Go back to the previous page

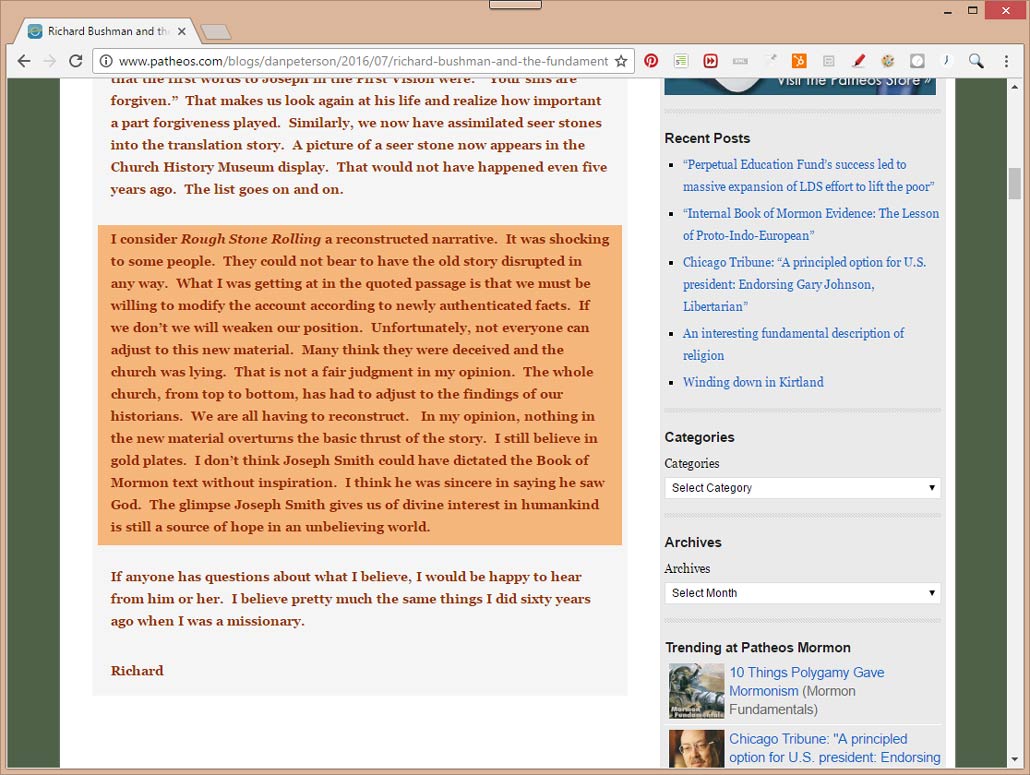pos(24,61)
